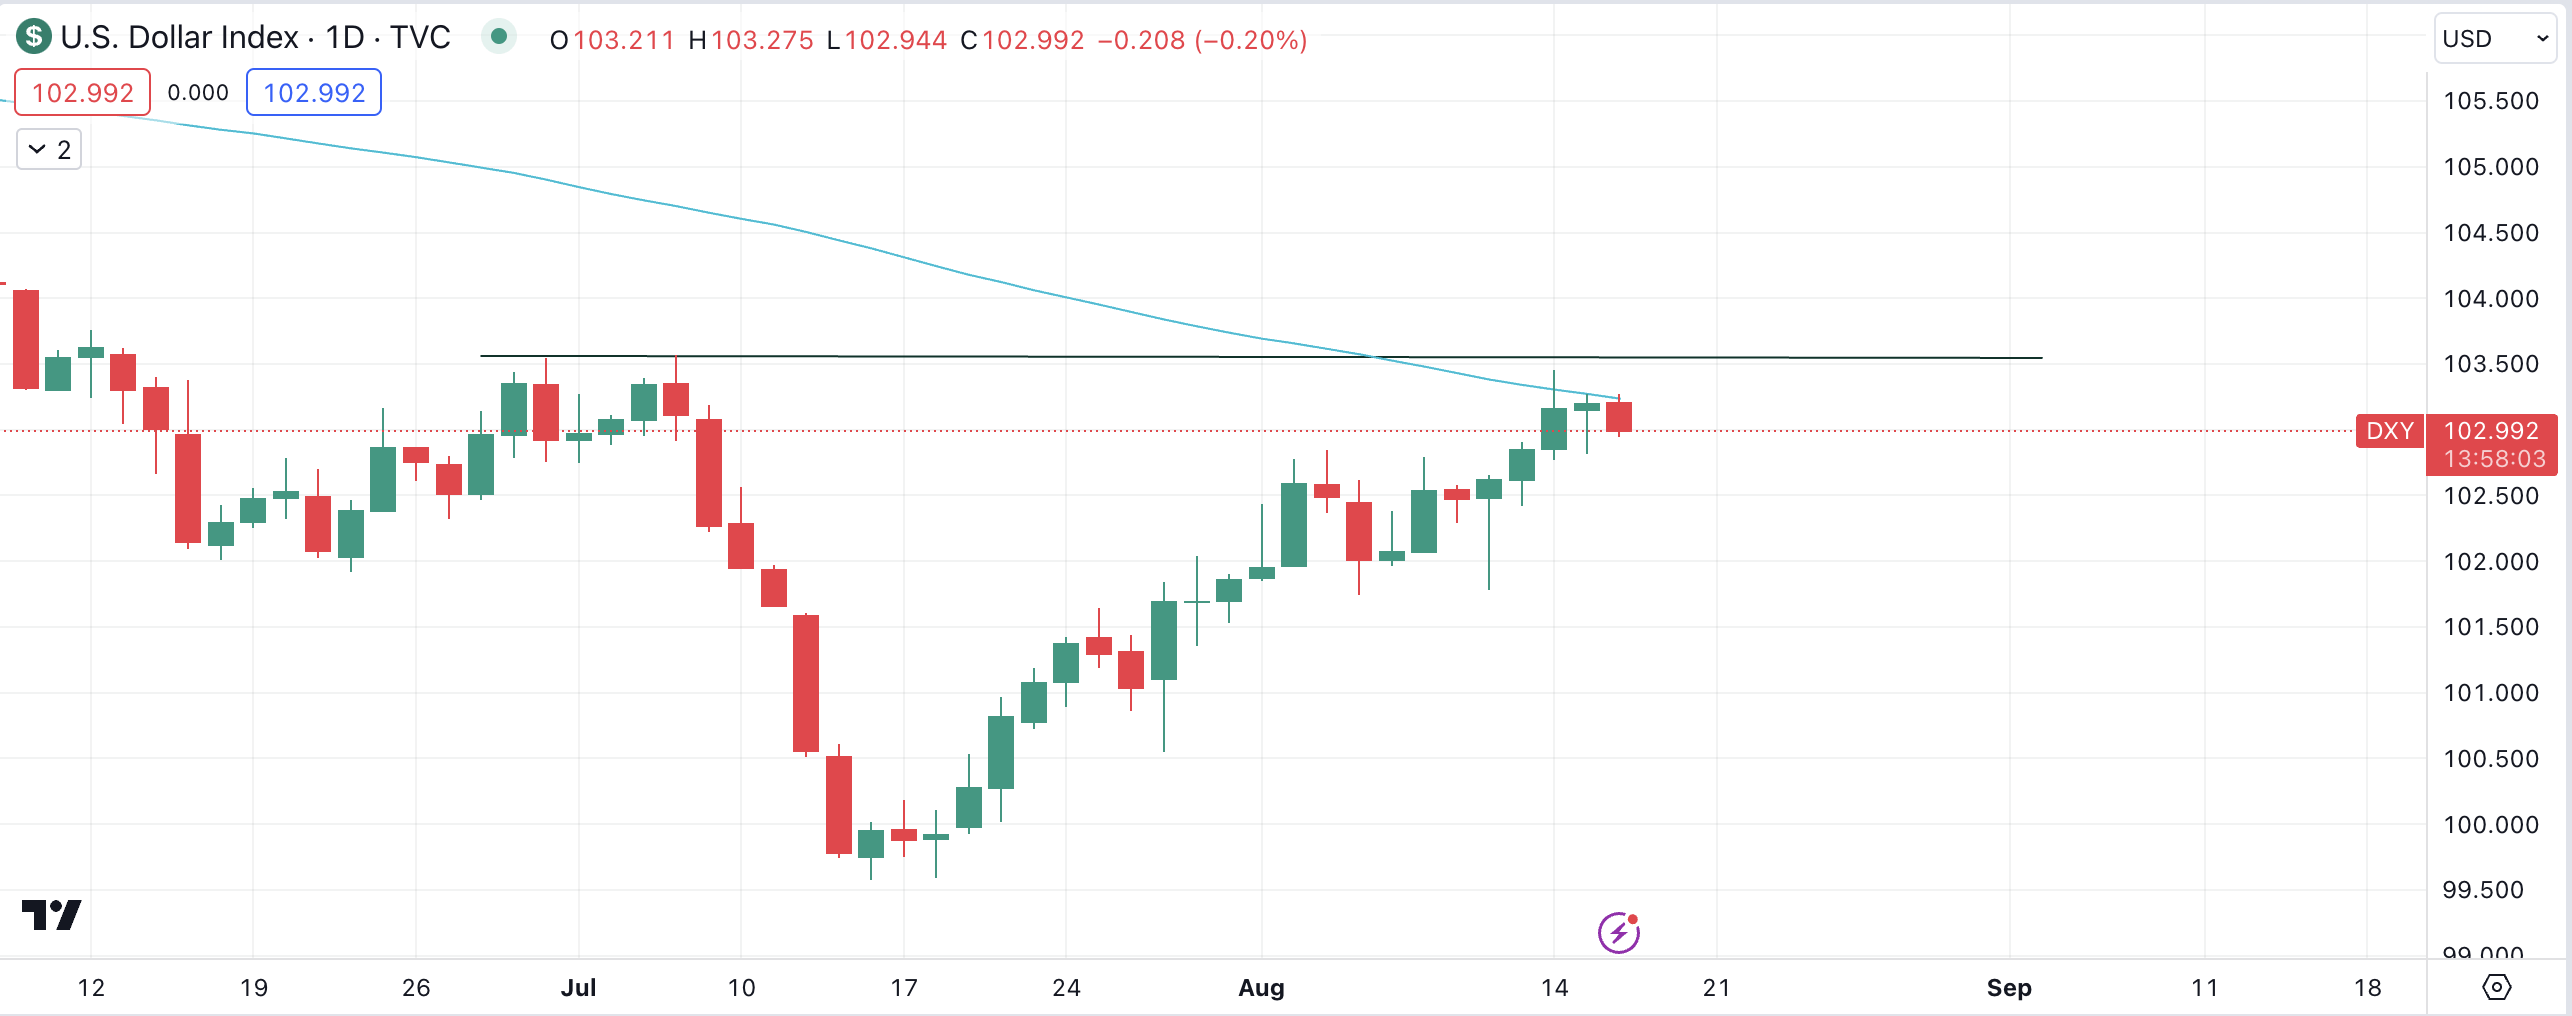The image size is (2572, 1016).
Task: Open the purple lightning bolt events icon
Action: (1619, 933)
